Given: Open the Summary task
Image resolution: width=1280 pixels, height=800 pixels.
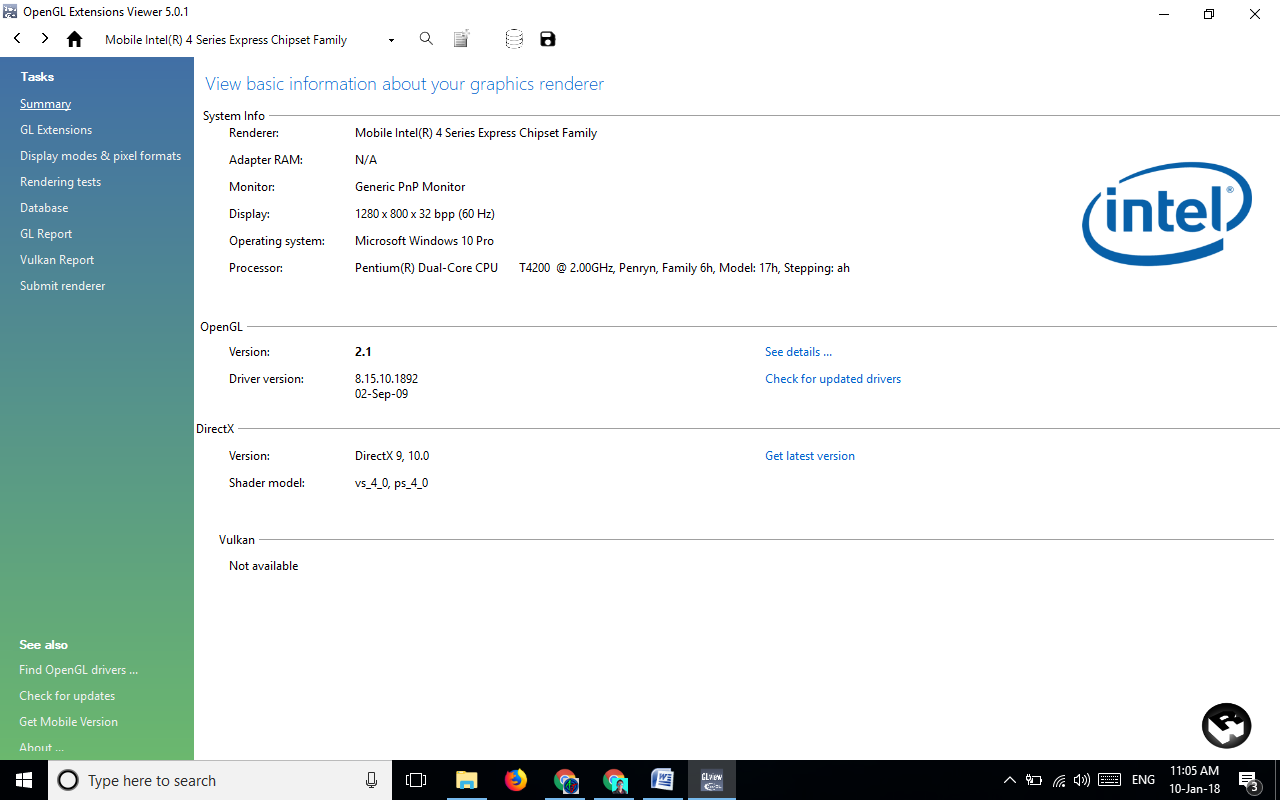Looking at the screenshot, I should [45, 104].
